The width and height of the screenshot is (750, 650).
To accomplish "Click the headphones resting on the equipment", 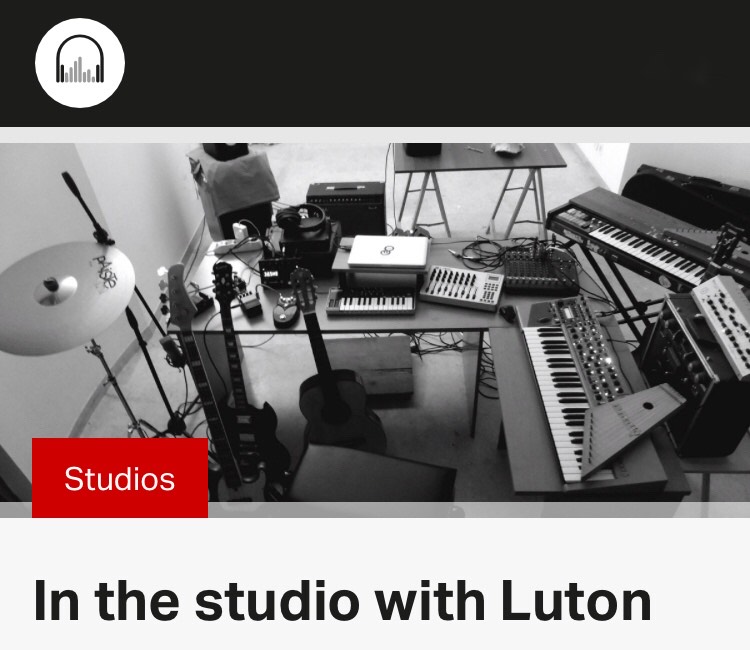I will point(301,219).
